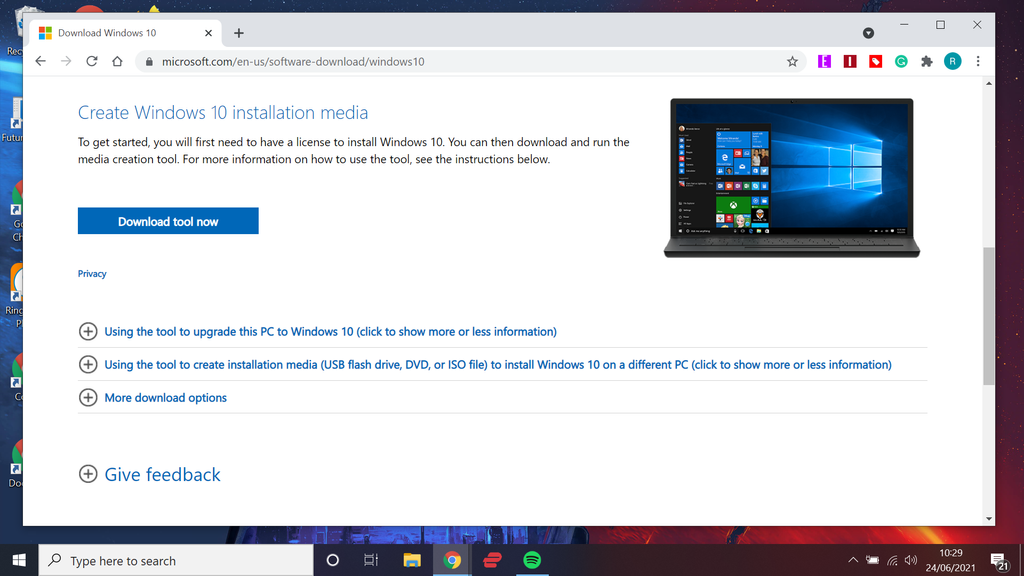Viewport: 1024px width, 576px height.
Task: Click the Home icon in the toolbar
Action: click(x=116, y=61)
